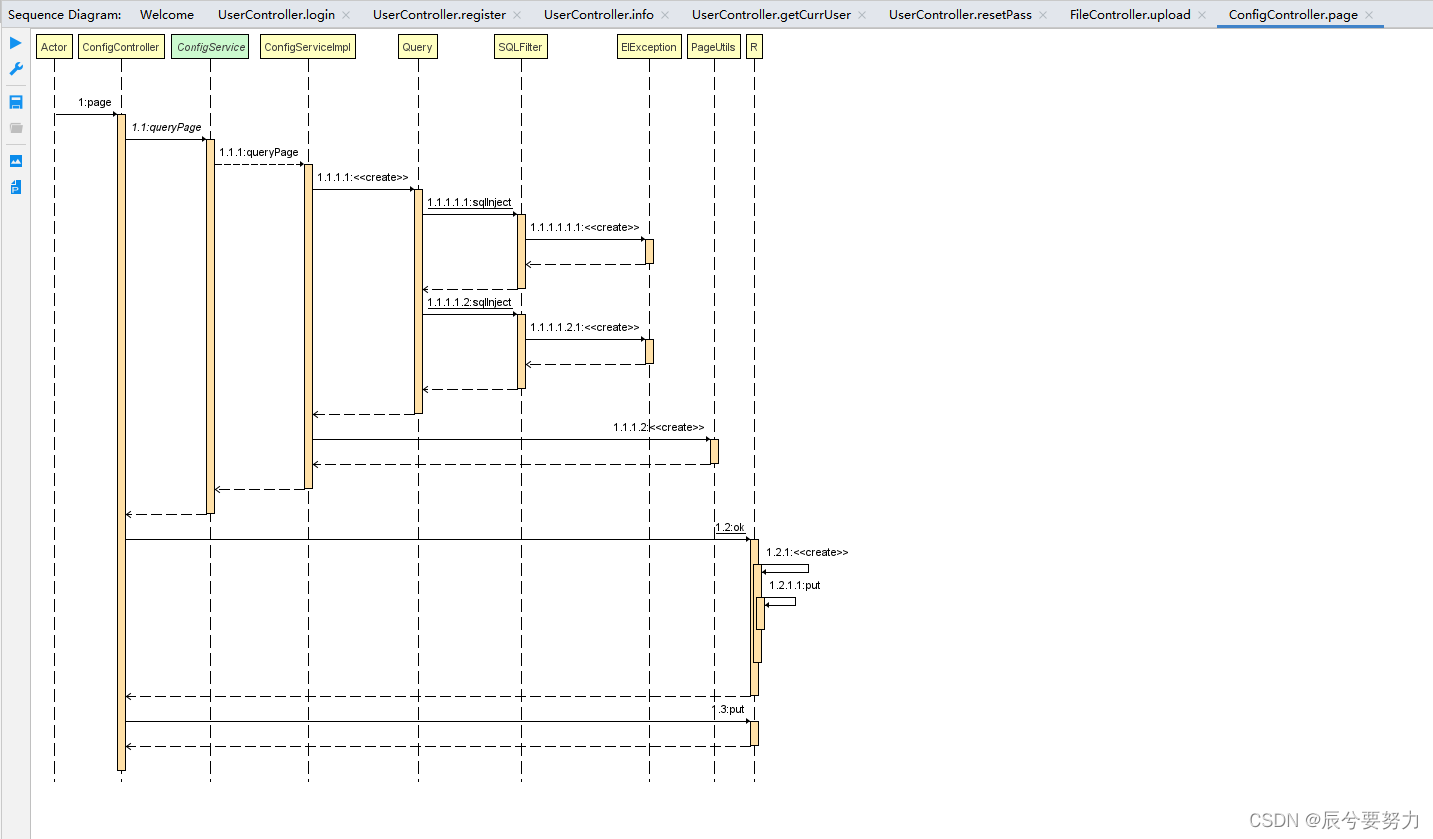Viewport: 1433px width, 839px height.
Task: Switch to UserController.info tab
Action: (x=599, y=15)
